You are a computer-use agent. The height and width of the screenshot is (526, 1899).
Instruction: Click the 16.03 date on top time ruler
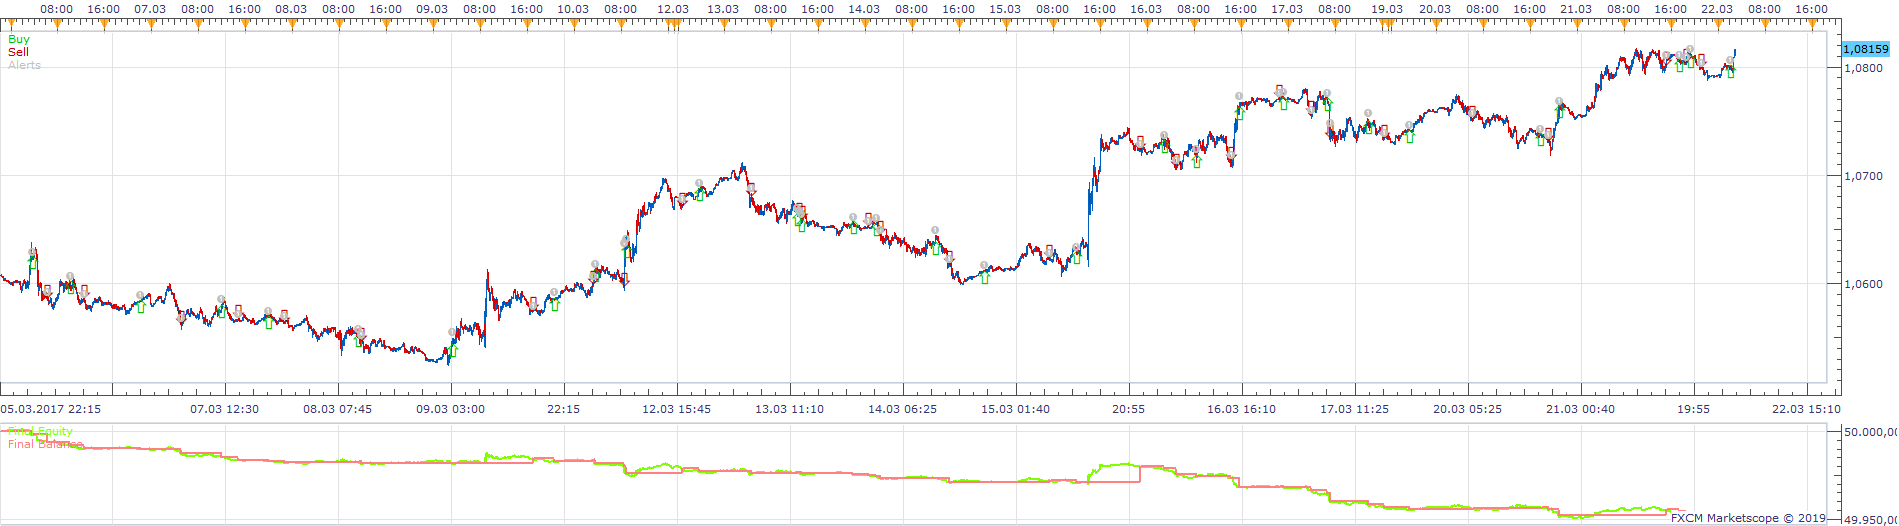pyautogui.click(x=1146, y=9)
